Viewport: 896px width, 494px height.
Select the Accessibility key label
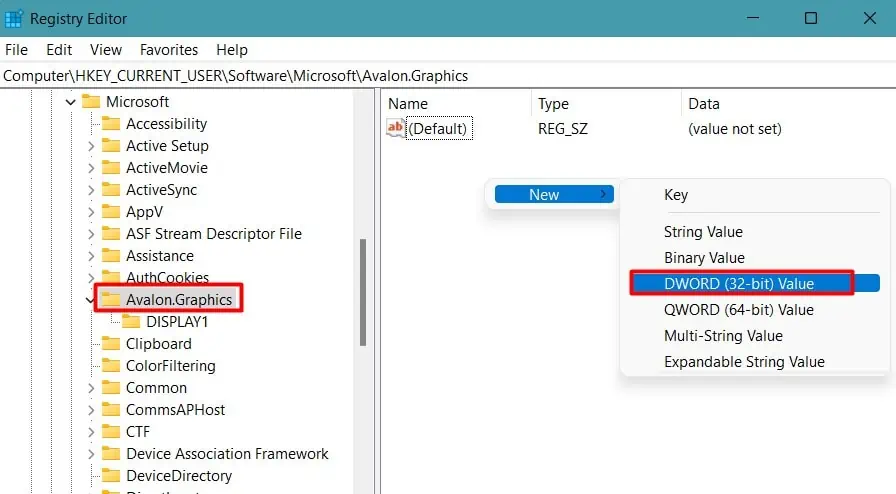click(x=166, y=124)
